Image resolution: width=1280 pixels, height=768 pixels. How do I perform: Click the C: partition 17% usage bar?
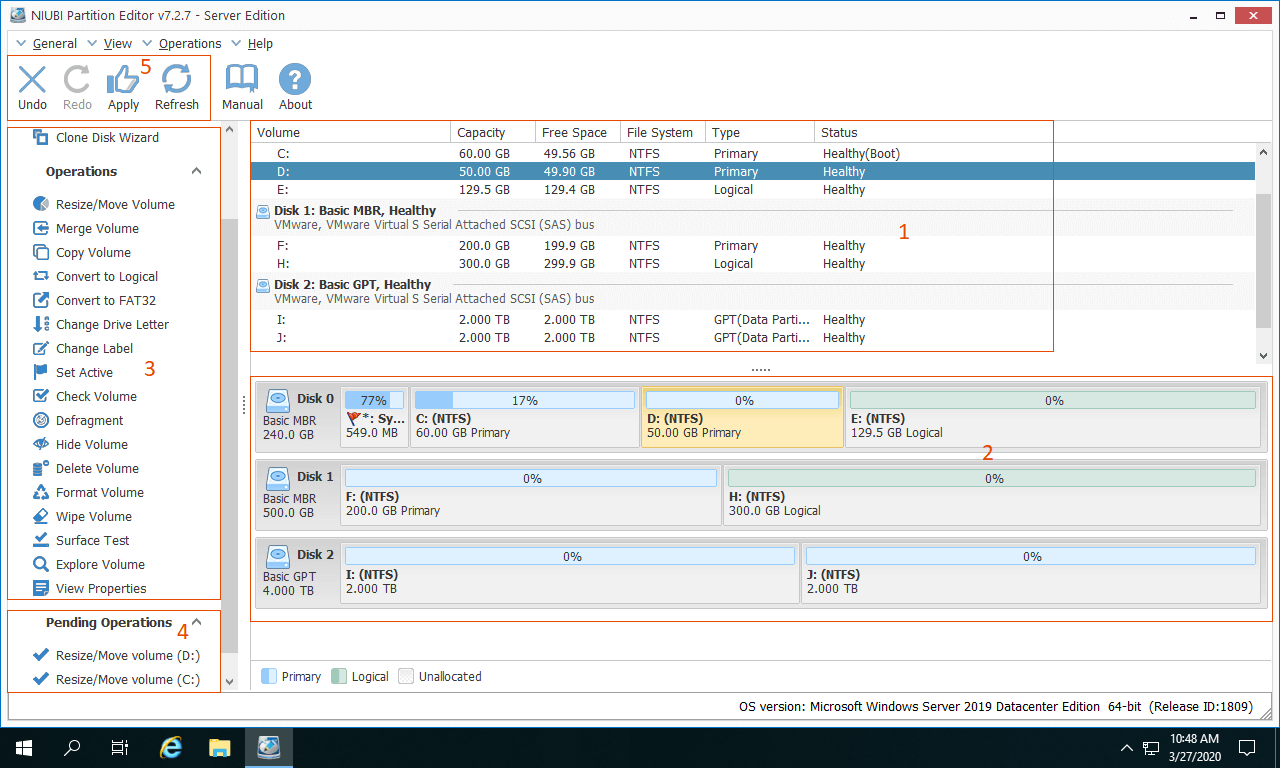tap(525, 401)
